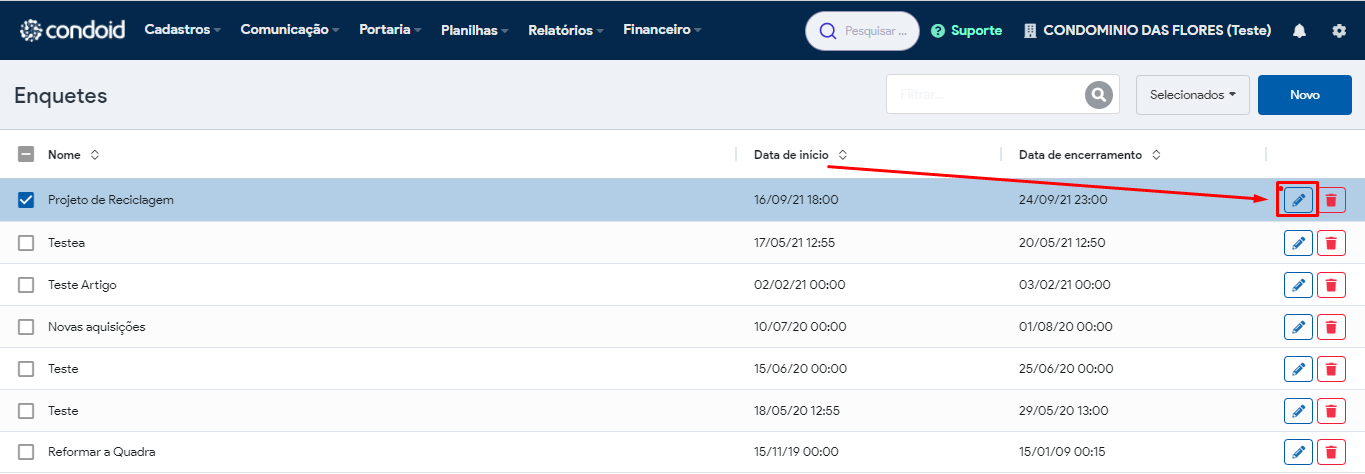This screenshot has width=1365, height=474.
Task: Click the filter search magnifier icon
Action: point(1099,95)
